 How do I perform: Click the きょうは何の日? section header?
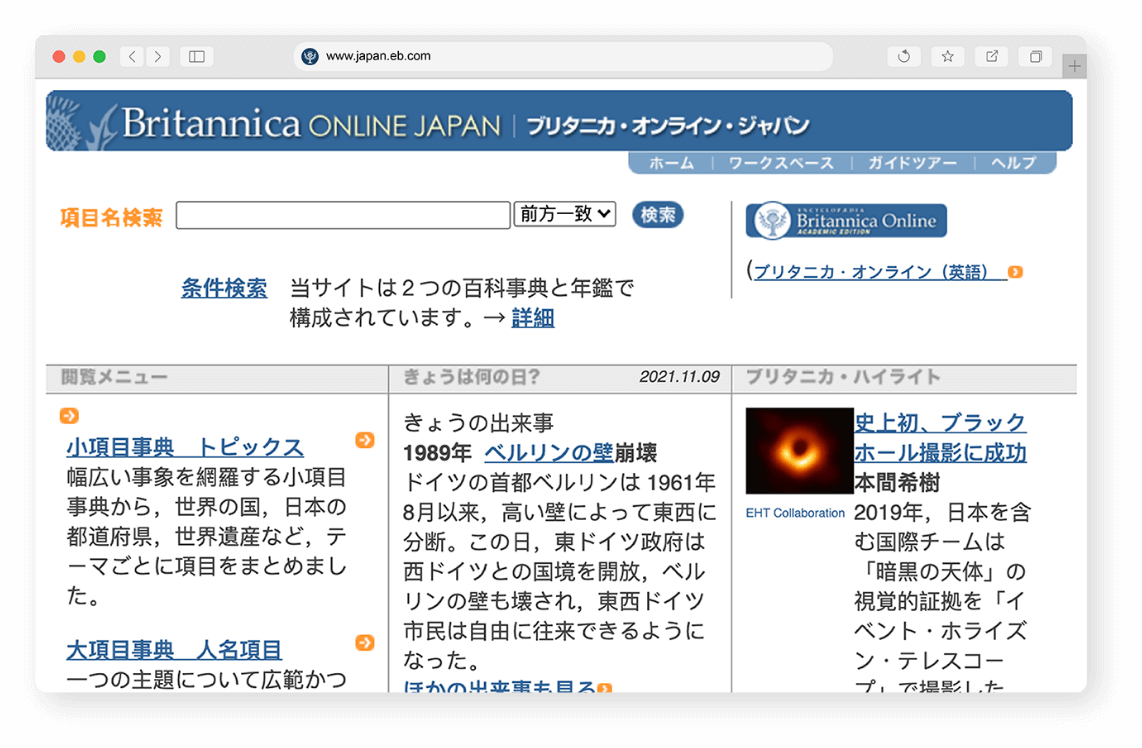471,377
